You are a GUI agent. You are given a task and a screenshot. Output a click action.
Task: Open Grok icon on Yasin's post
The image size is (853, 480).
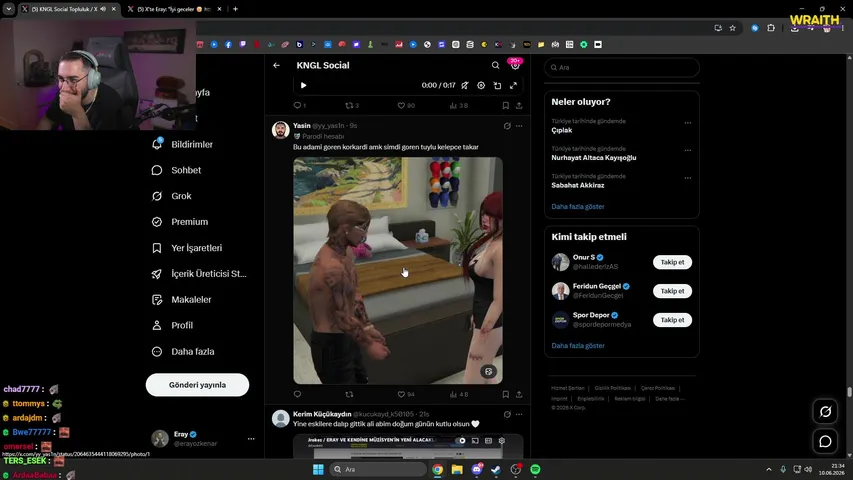[x=507, y=126]
